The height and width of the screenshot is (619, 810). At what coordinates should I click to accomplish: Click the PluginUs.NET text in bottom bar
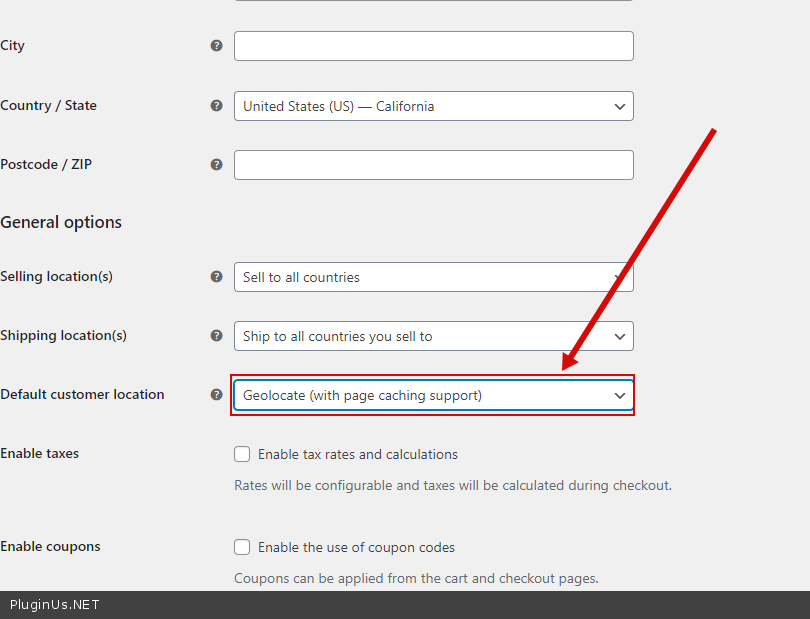click(55, 605)
